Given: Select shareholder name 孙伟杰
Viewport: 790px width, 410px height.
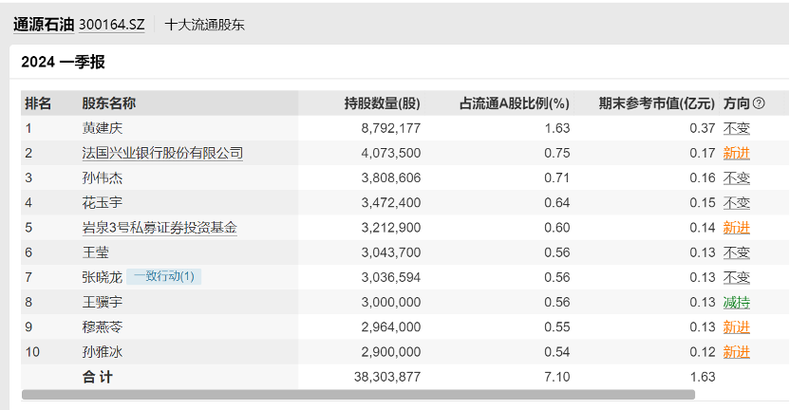Looking at the screenshot, I should [x=102, y=178].
